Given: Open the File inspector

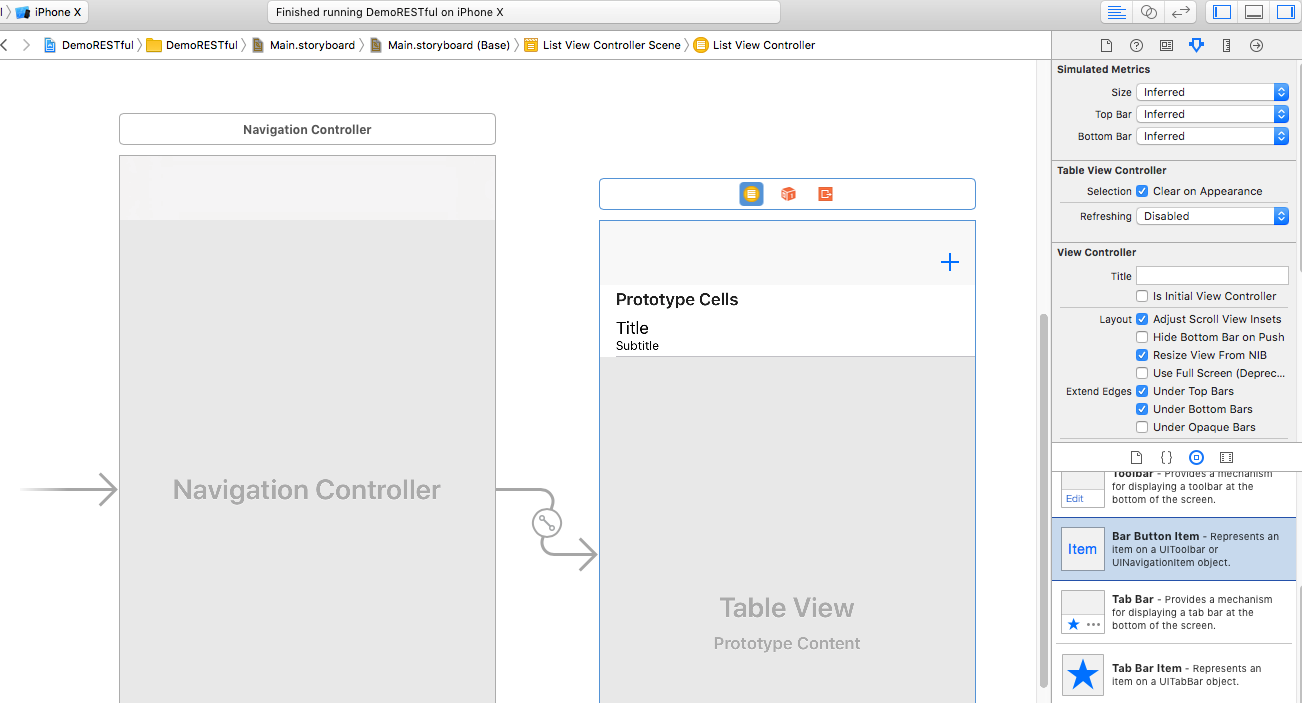Looking at the screenshot, I should tap(1106, 45).
